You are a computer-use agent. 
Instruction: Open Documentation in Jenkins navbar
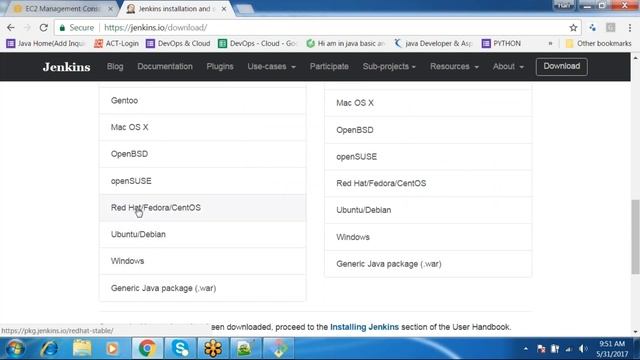click(165, 67)
